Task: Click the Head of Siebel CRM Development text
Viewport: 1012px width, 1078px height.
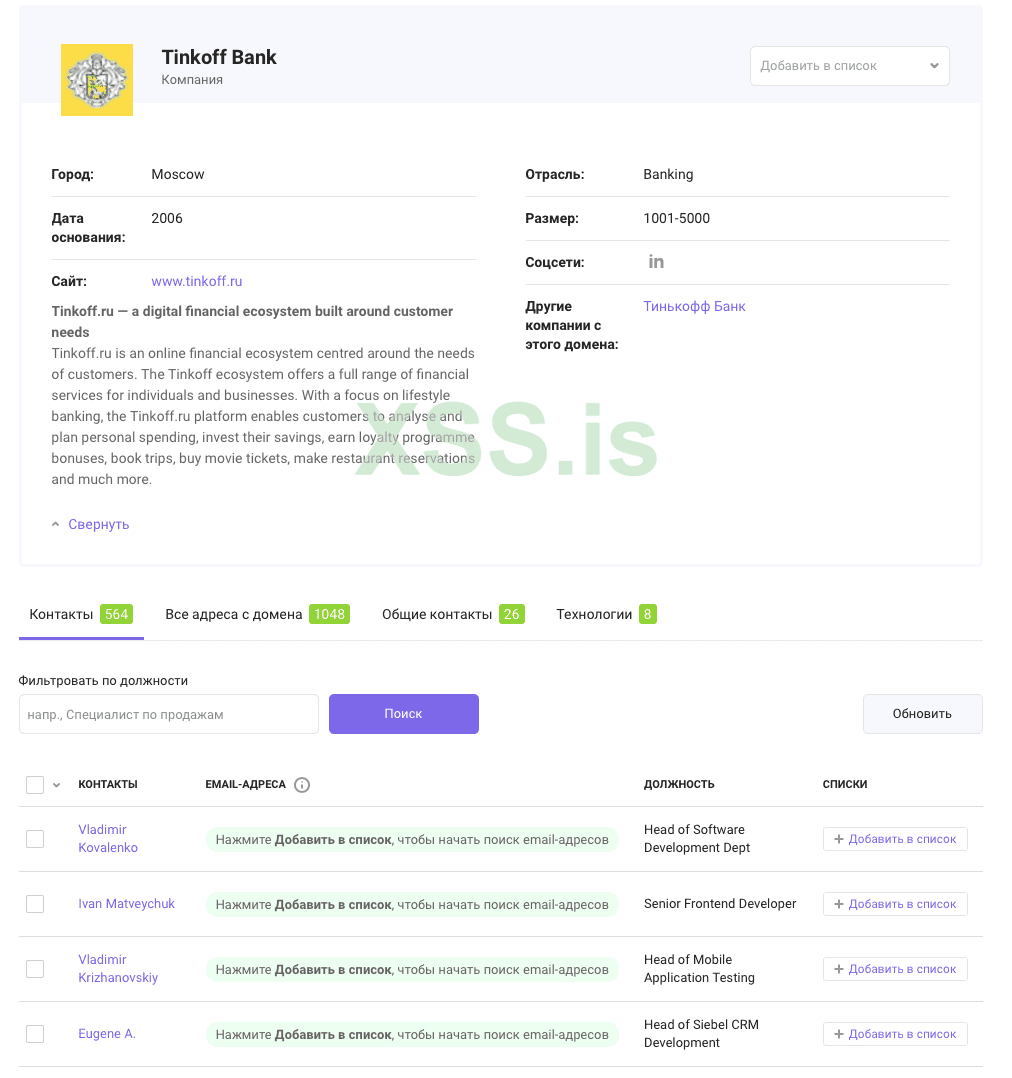Action: pyautogui.click(x=701, y=1034)
